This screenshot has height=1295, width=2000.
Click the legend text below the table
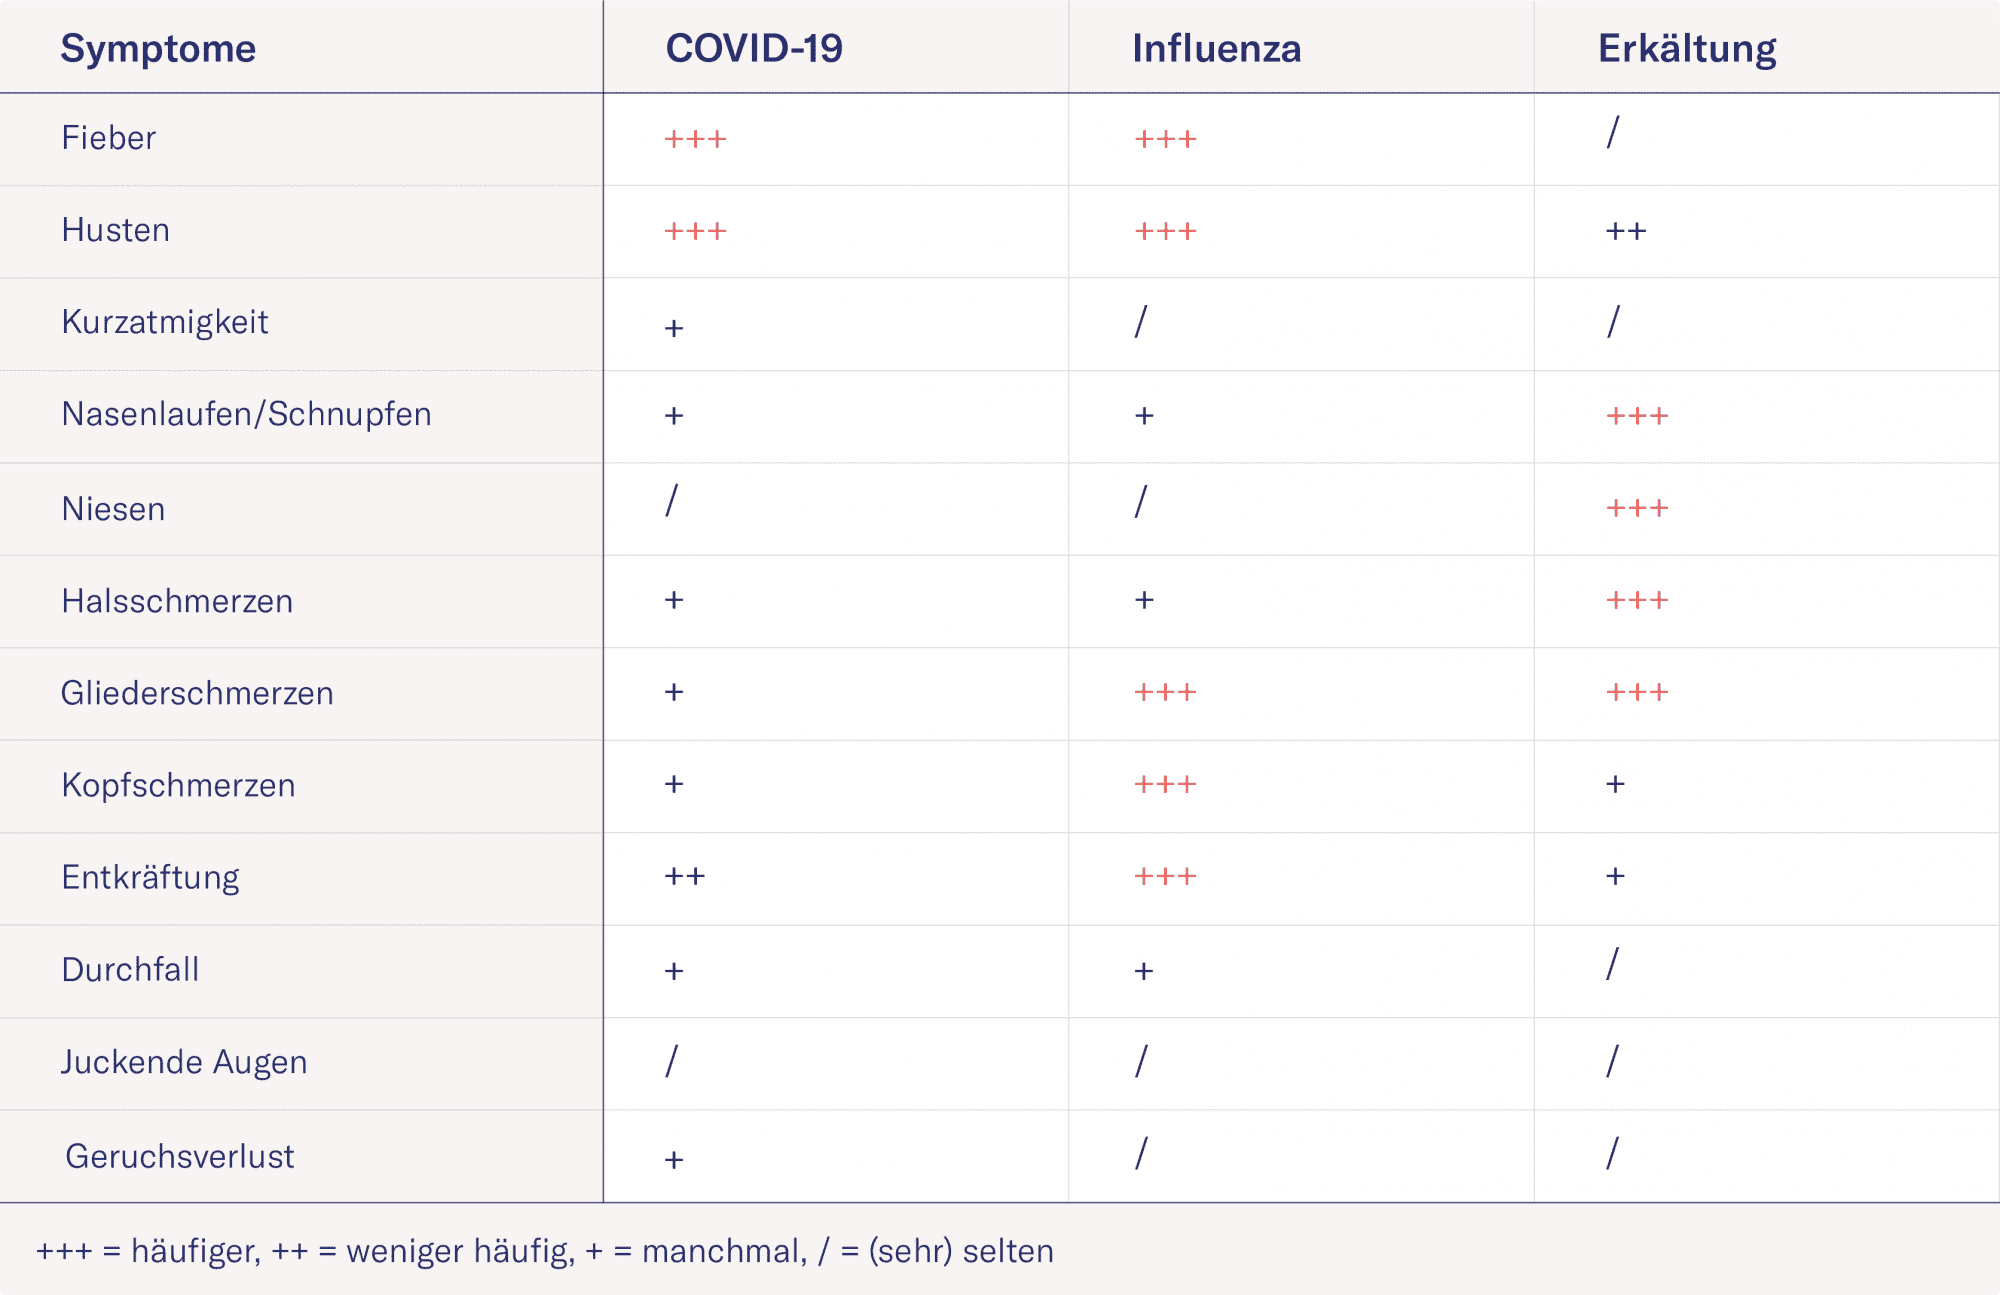pos(545,1251)
